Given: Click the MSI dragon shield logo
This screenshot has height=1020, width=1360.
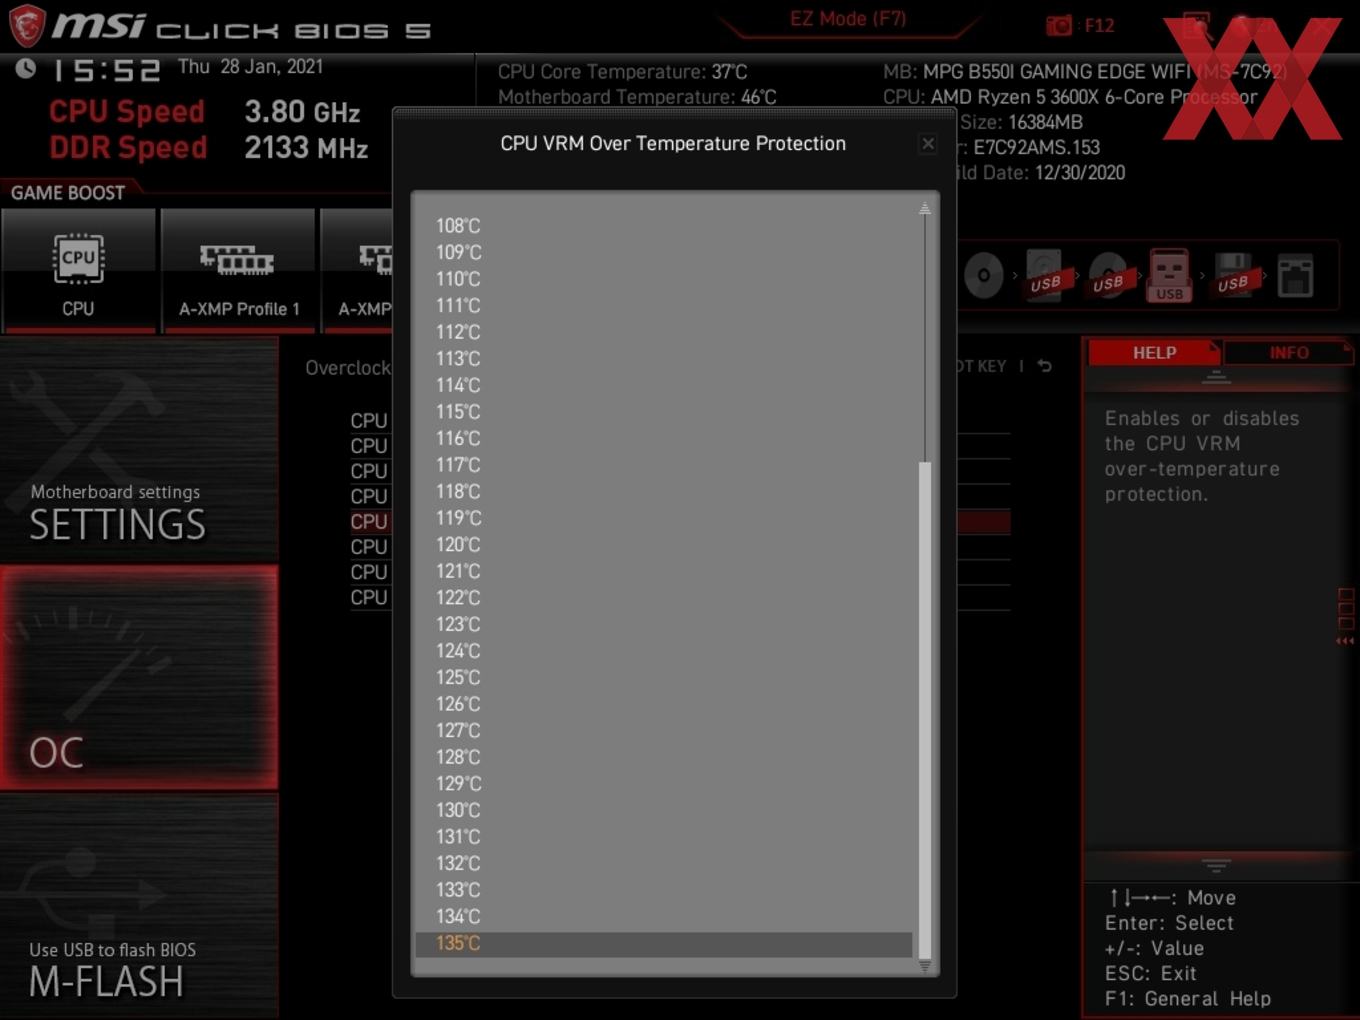Looking at the screenshot, I should [x=27, y=25].
